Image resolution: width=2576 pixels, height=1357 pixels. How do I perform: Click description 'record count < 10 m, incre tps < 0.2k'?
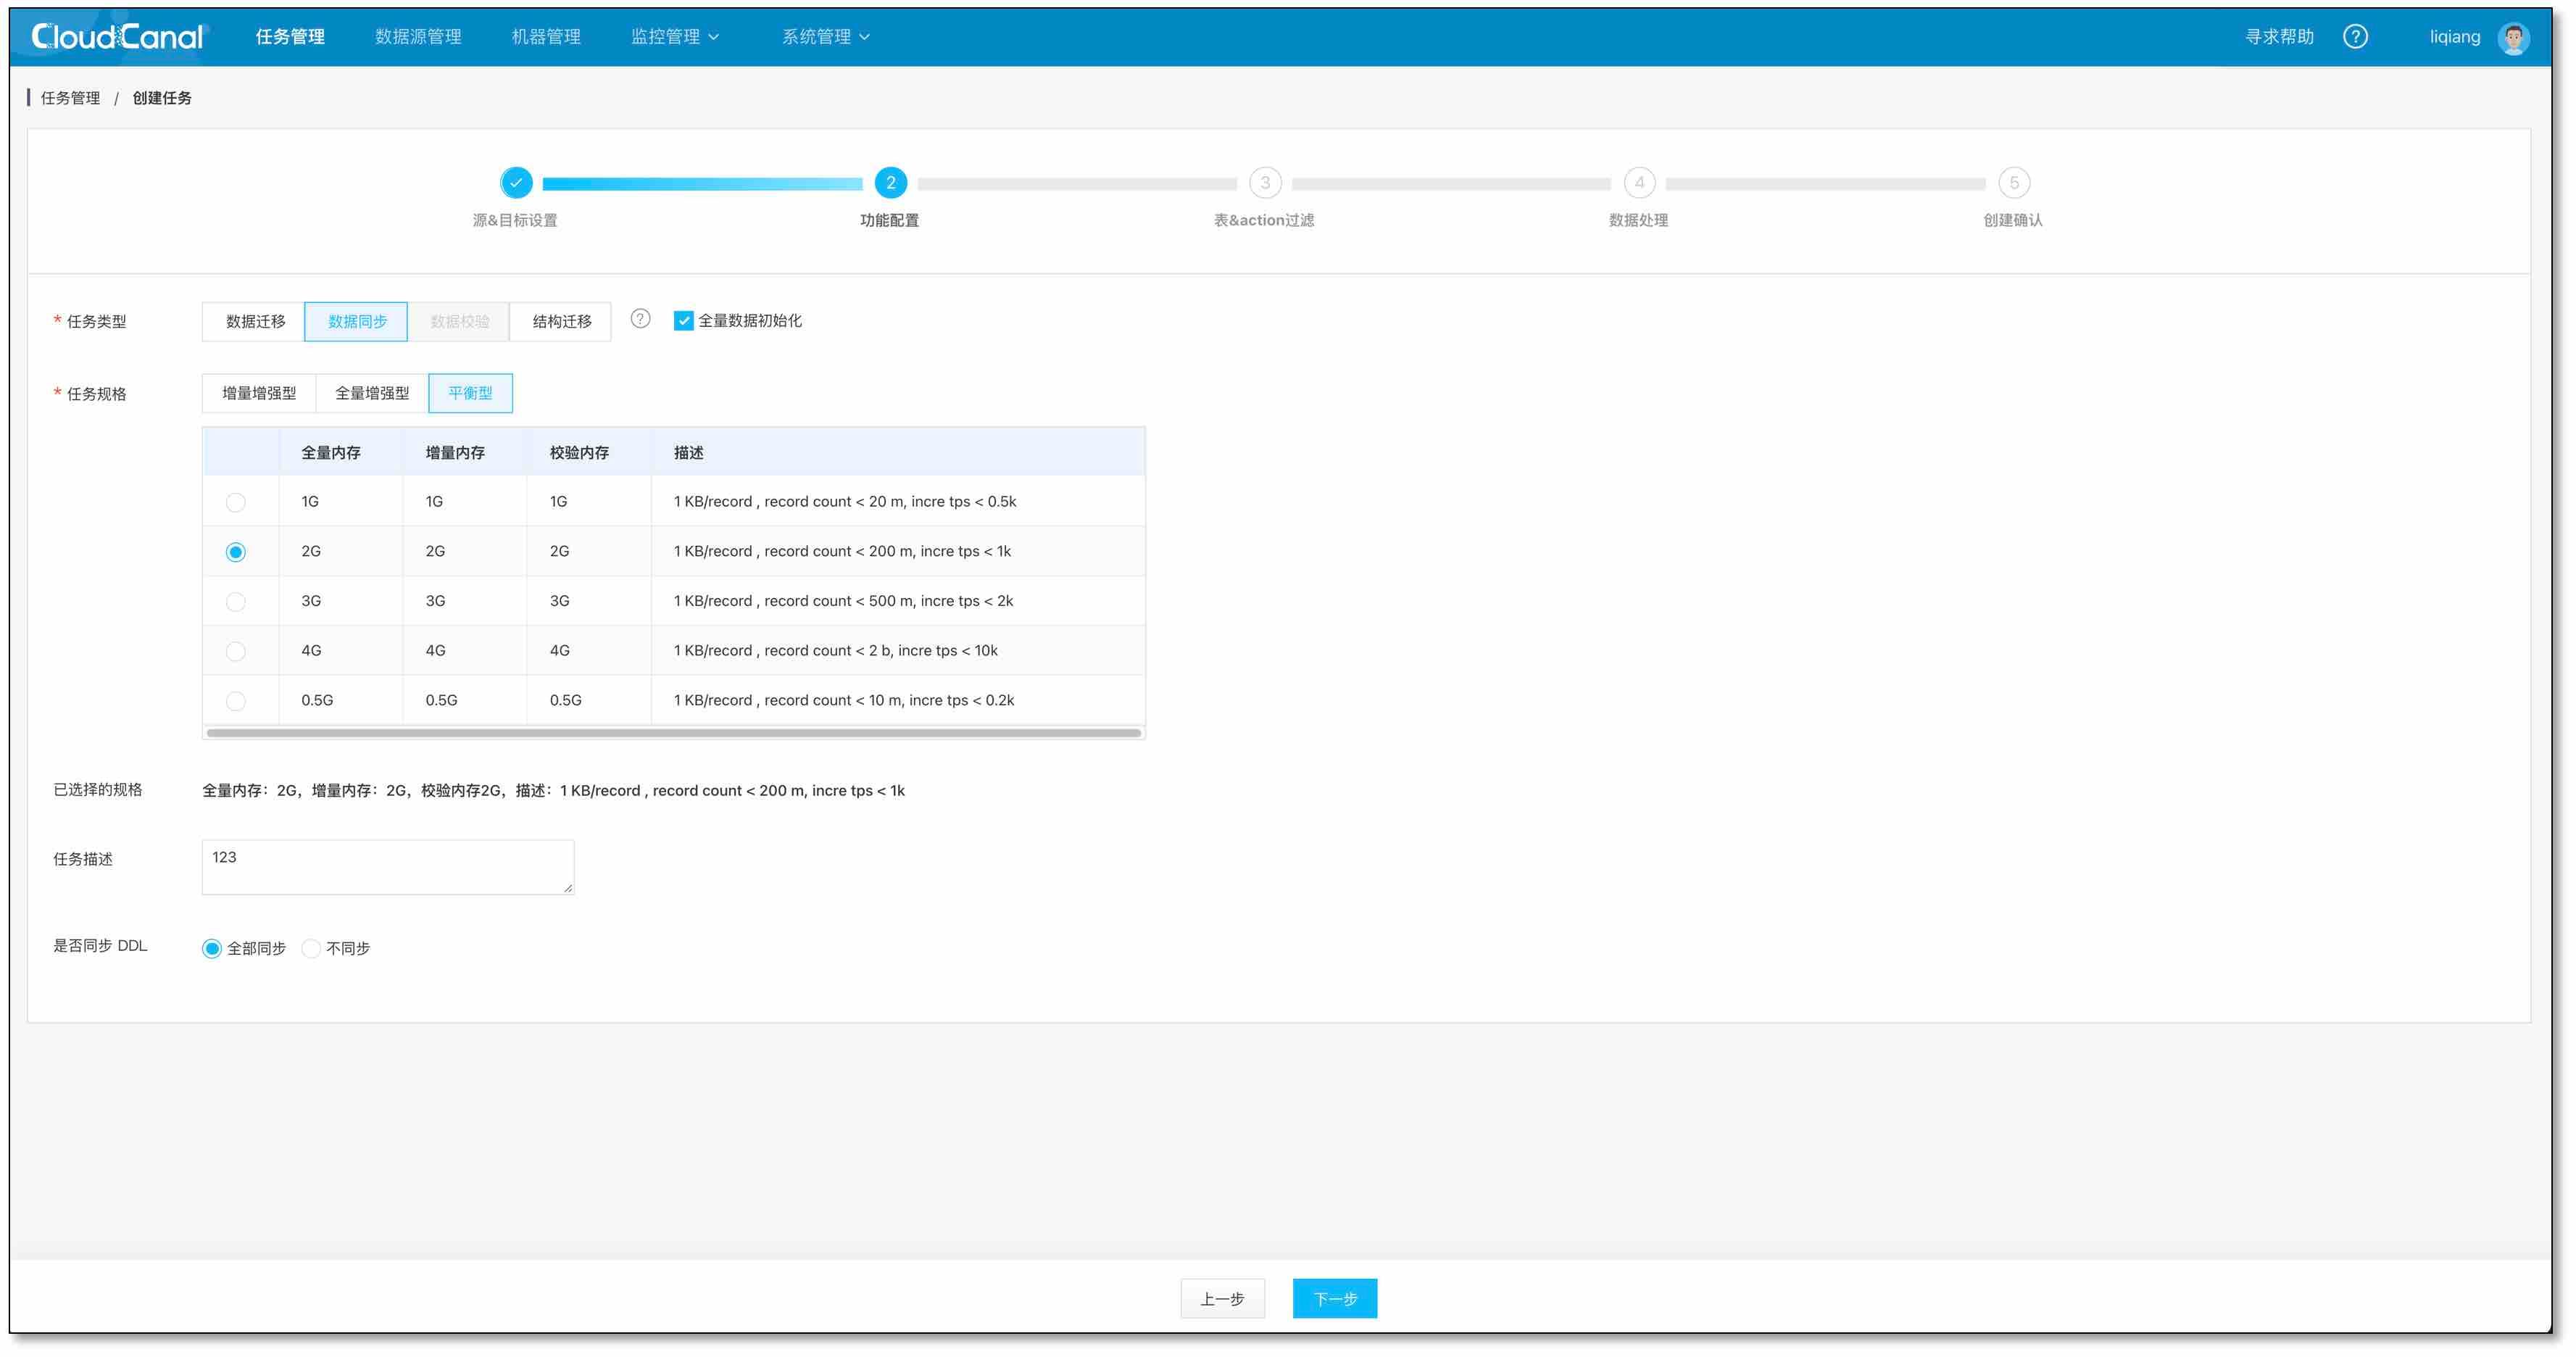843,701
